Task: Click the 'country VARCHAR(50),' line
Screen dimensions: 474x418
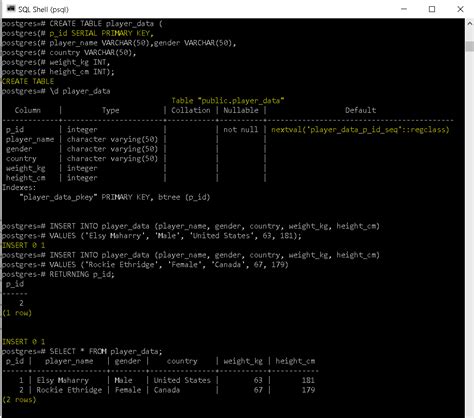Action: [93, 53]
